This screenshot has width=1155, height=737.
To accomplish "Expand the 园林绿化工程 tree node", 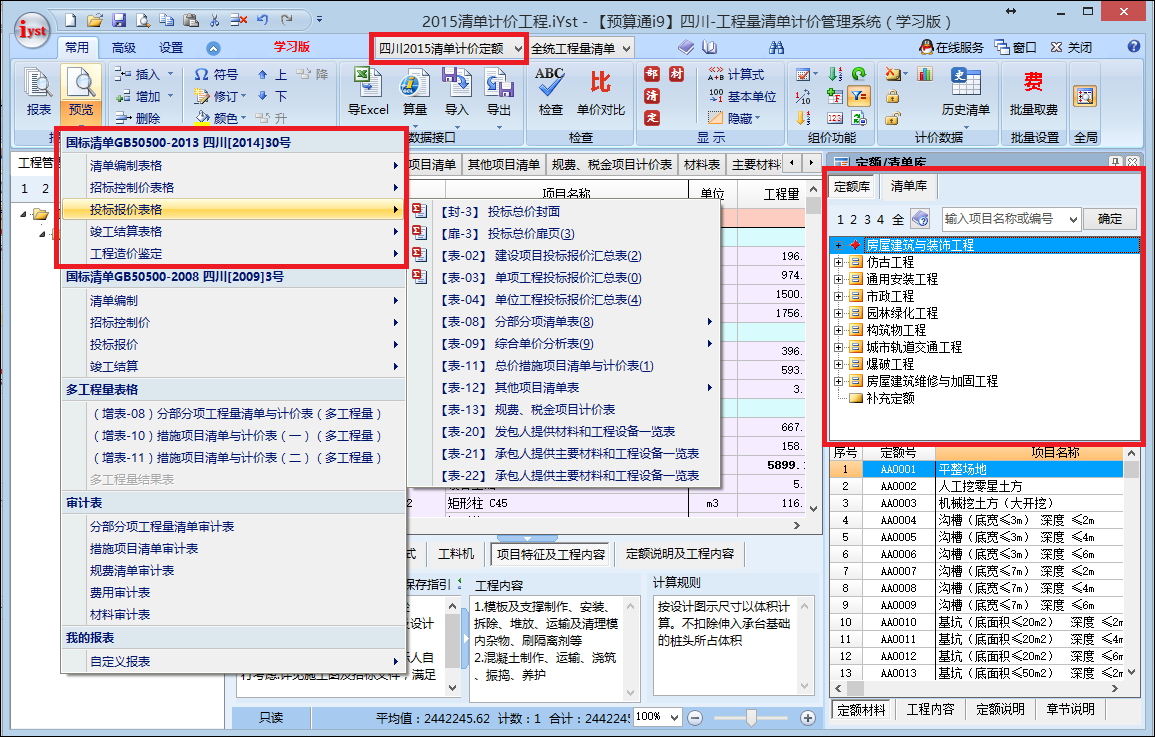I will coord(838,313).
